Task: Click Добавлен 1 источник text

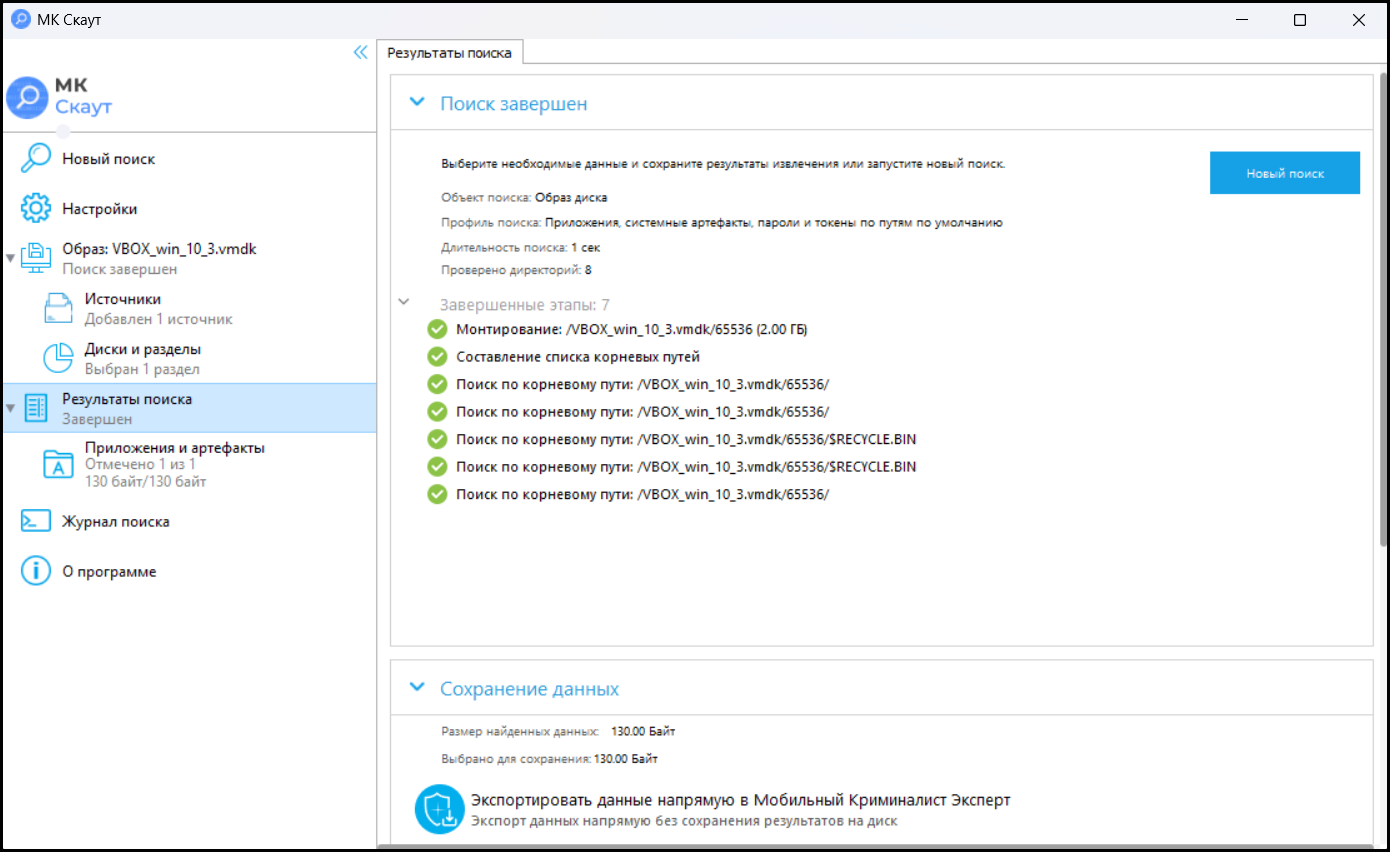Action: (x=159, y=319)
